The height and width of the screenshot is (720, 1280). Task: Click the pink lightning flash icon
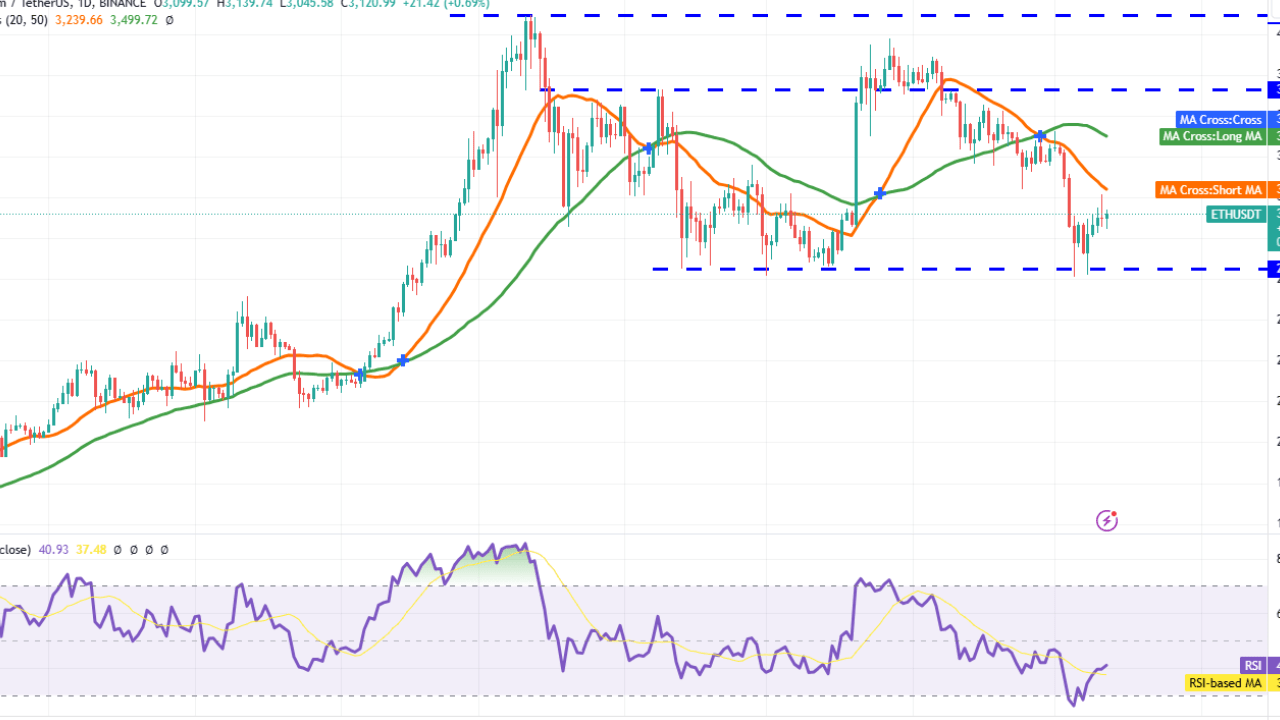point(1107,520)
